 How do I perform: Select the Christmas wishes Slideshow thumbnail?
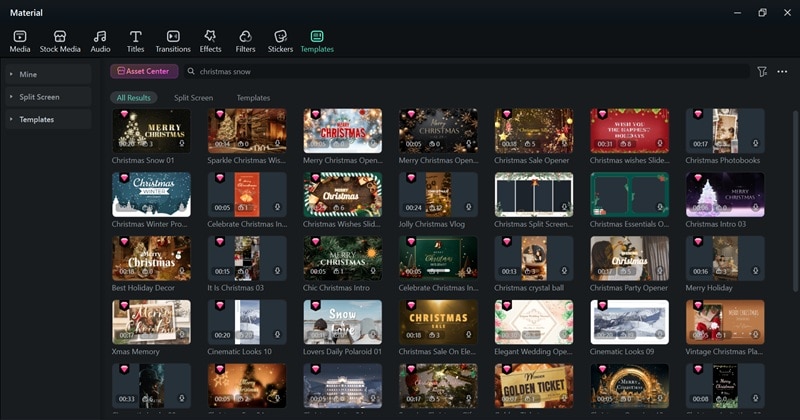point(630,131)
